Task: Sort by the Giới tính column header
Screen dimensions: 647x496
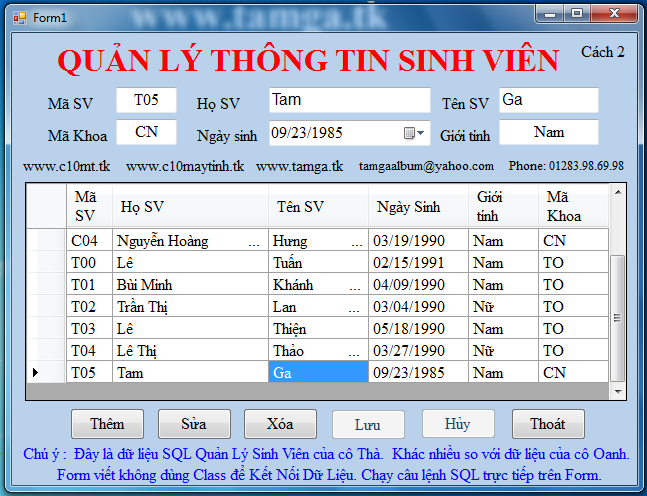Action: click(503, 206)
